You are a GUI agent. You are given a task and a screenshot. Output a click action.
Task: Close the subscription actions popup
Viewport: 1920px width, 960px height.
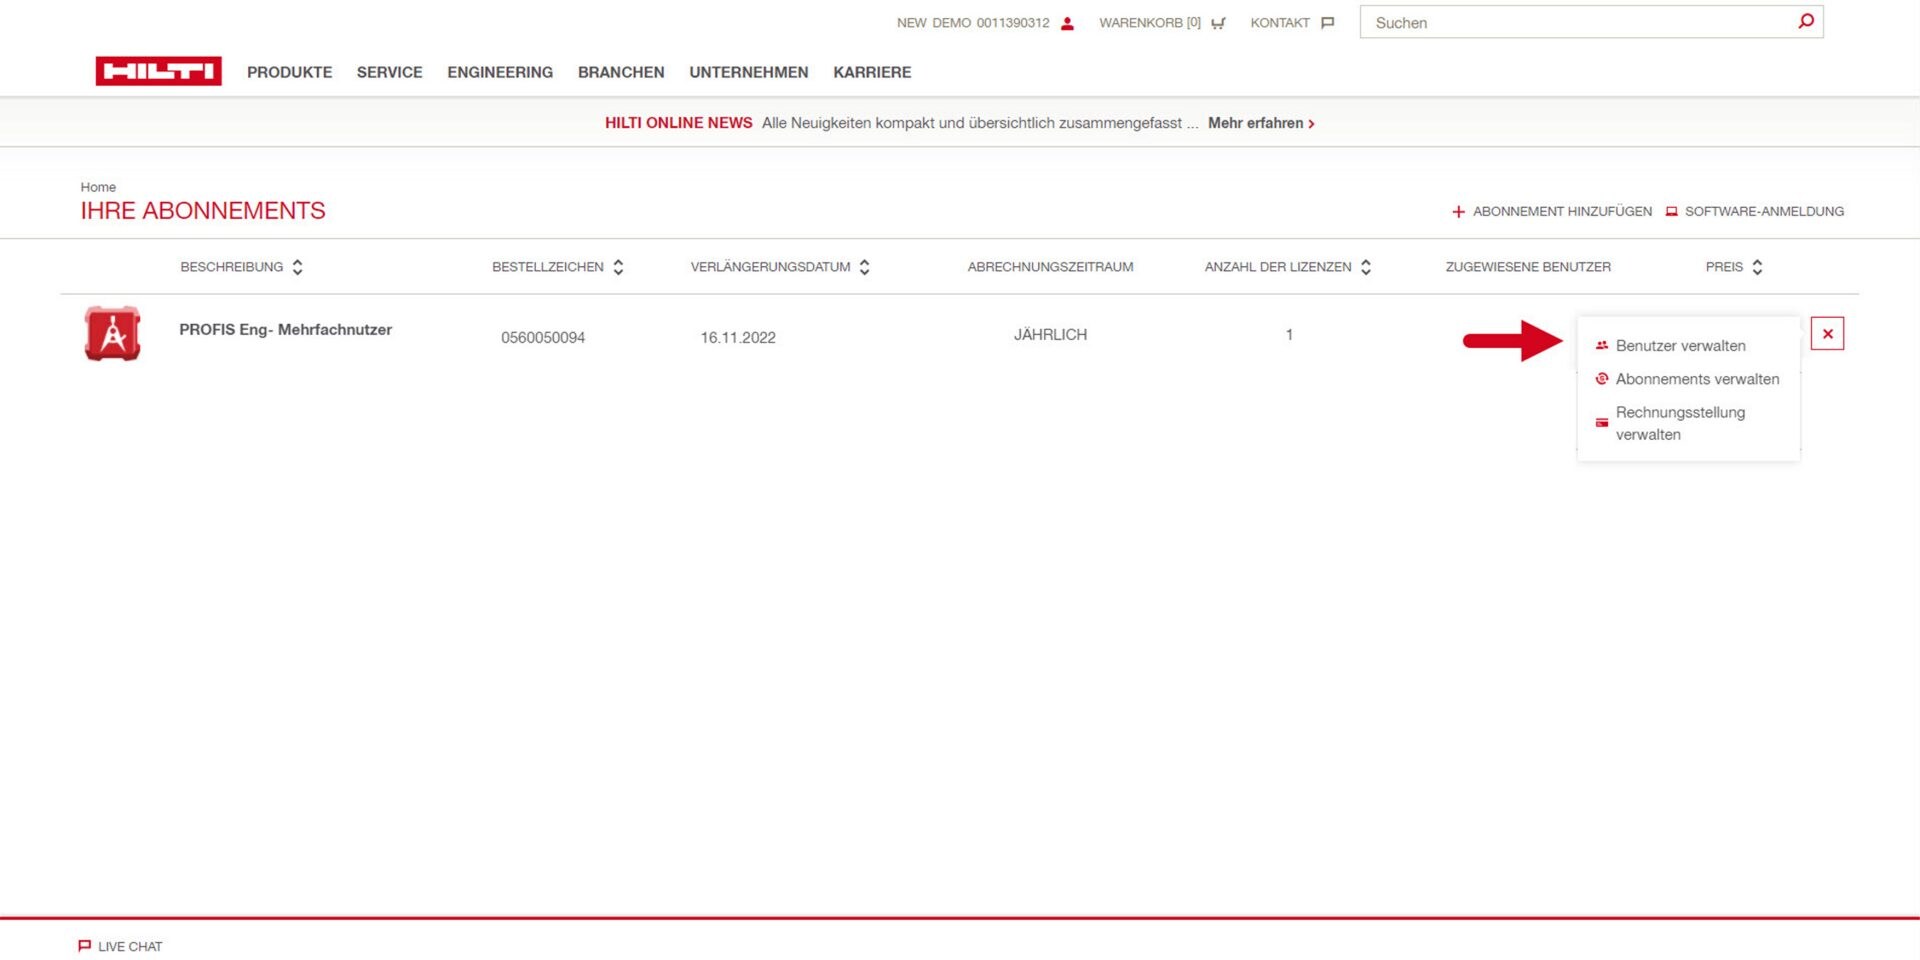click(x=1827, y=334)
